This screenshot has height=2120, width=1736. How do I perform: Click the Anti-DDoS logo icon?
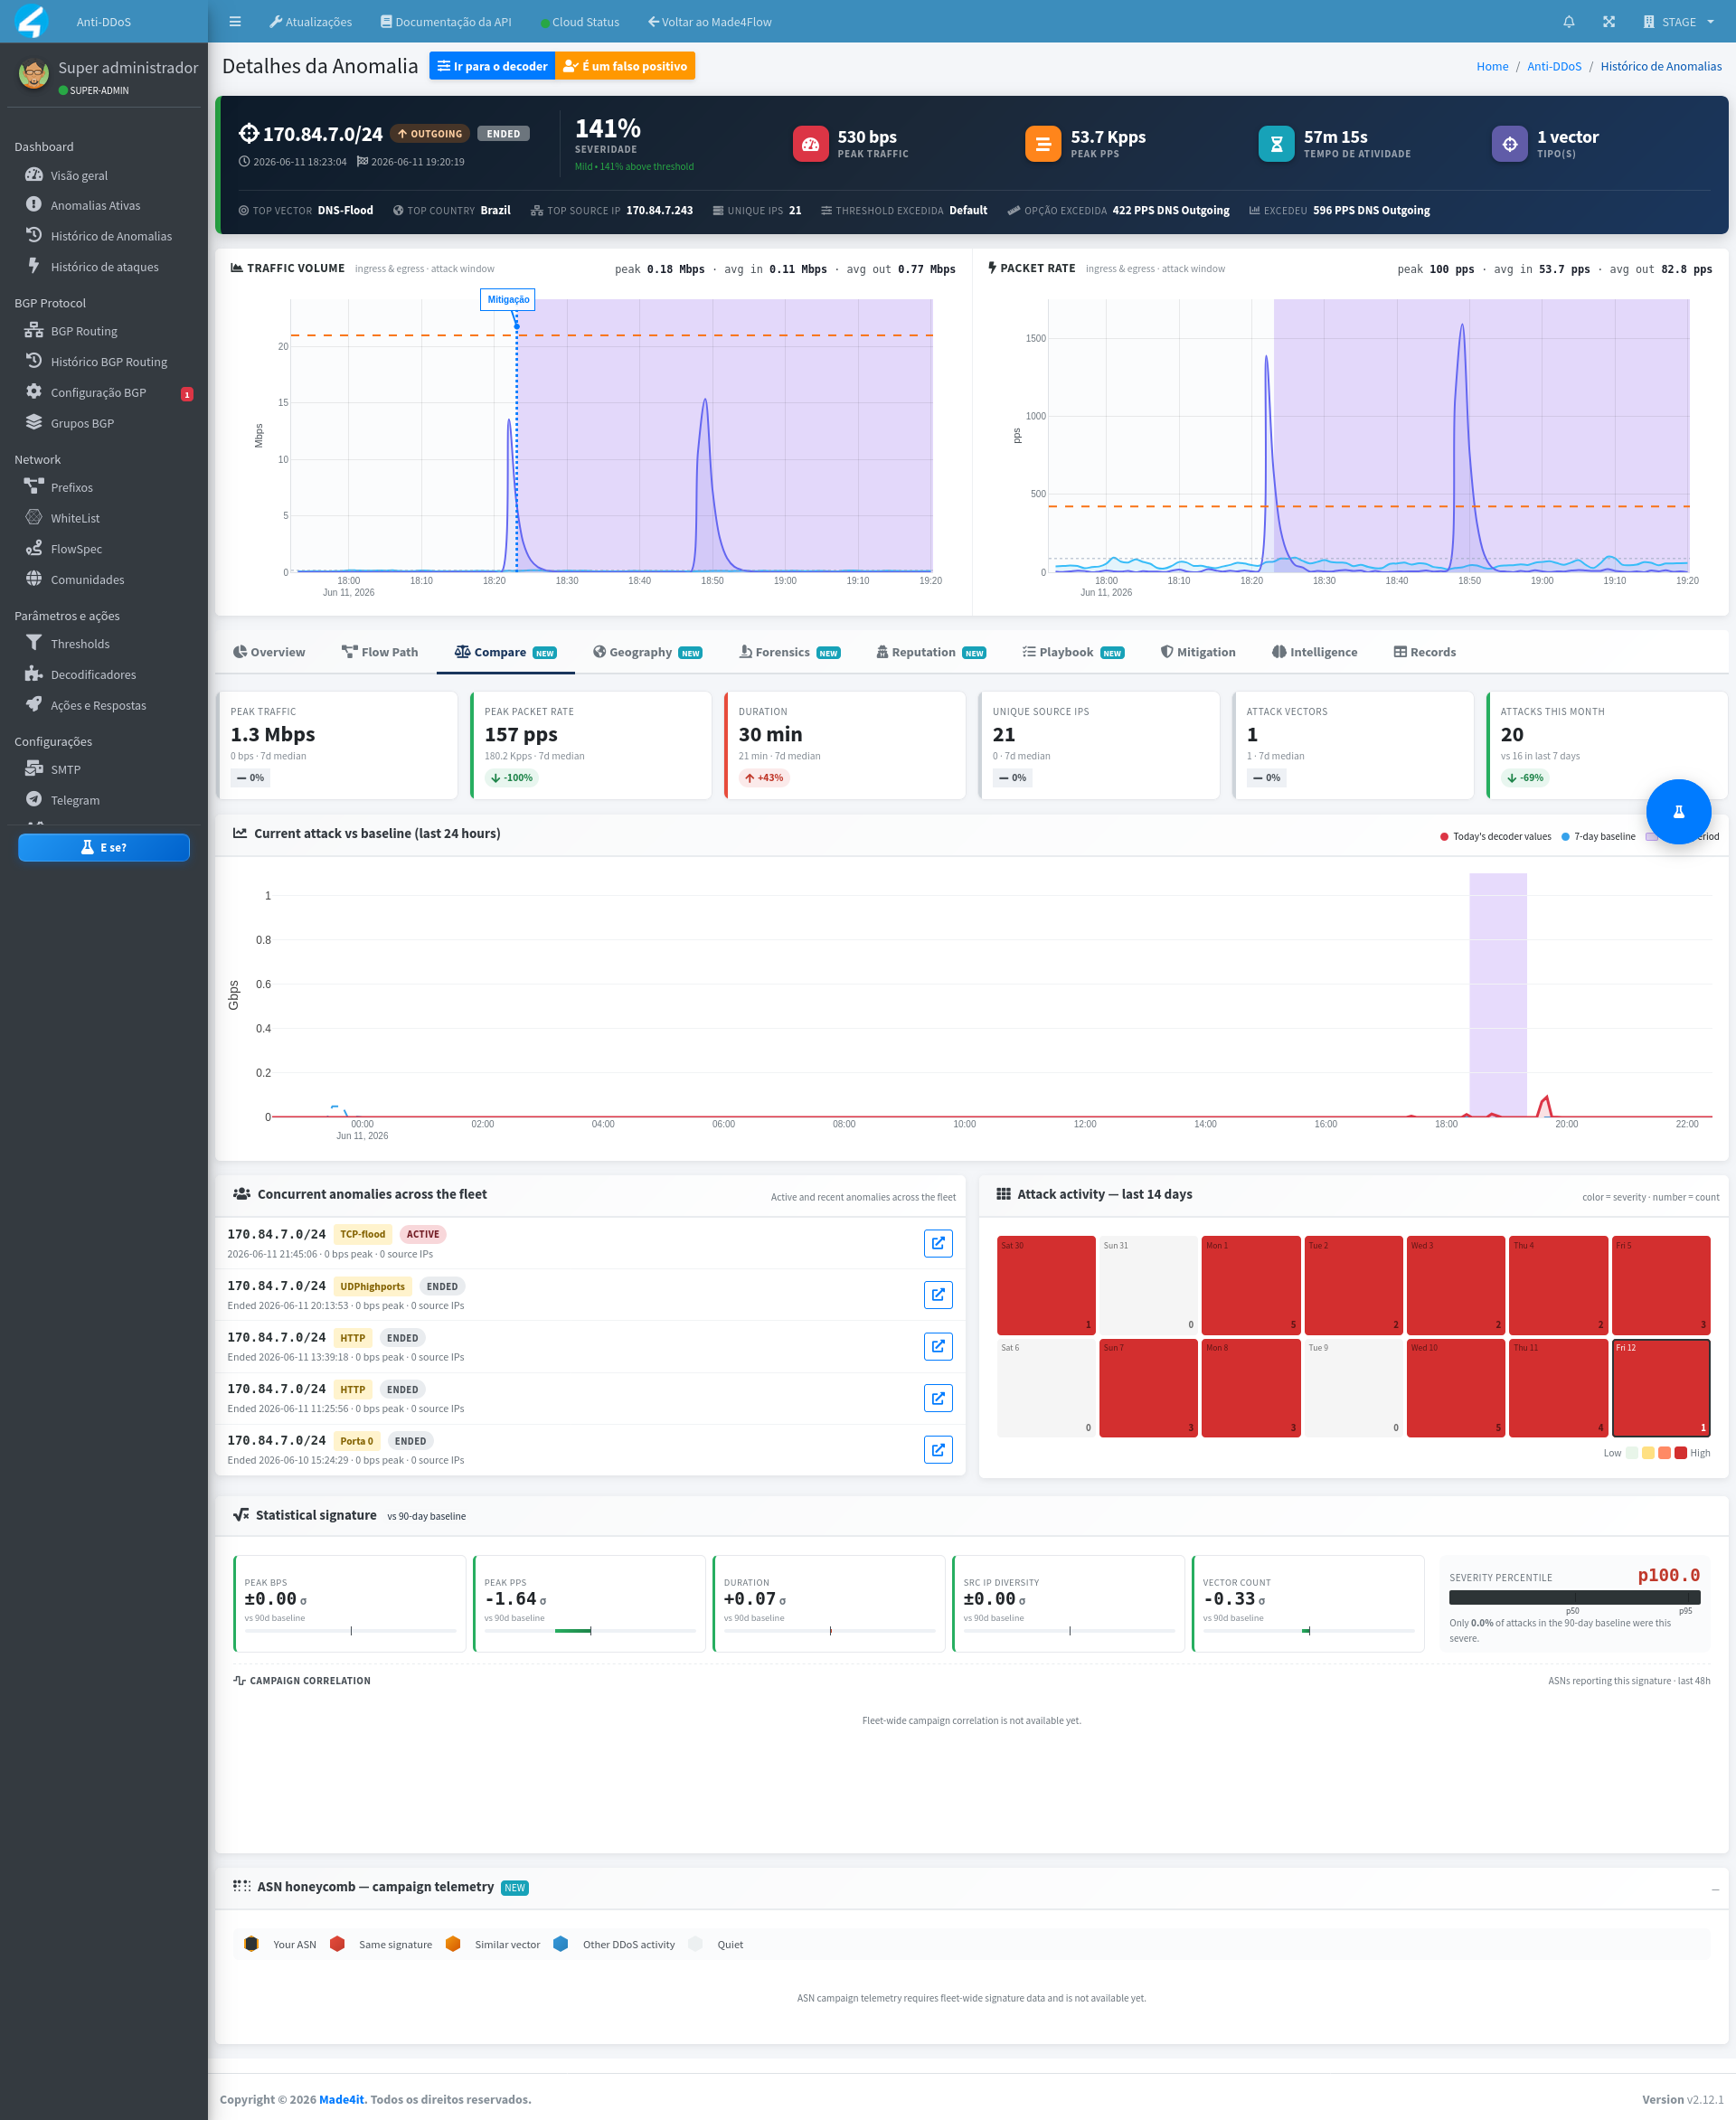[32, 21]
